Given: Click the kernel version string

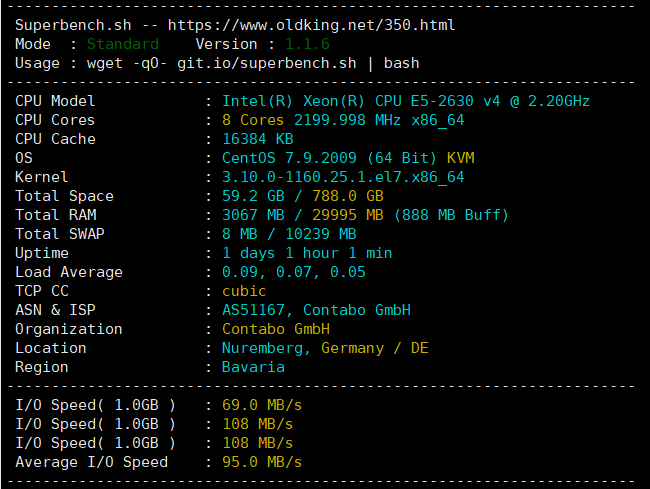Looking at the screenshot, I should (343, 177).
